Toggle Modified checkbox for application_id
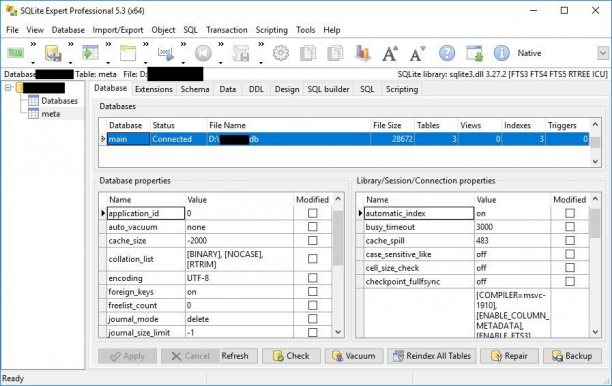Viewport: 612px width, 386px height. 313,213
